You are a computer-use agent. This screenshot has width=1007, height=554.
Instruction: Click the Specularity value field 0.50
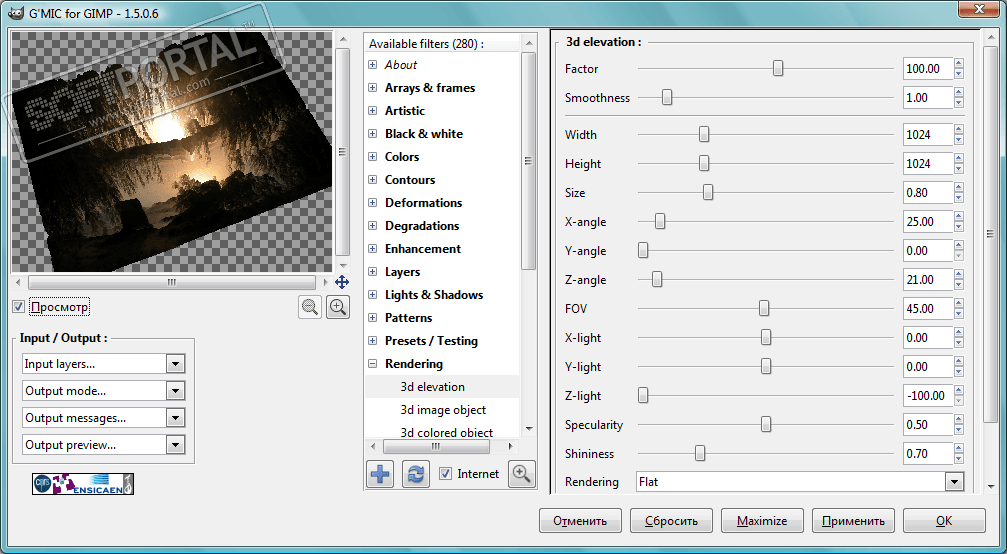928,425
